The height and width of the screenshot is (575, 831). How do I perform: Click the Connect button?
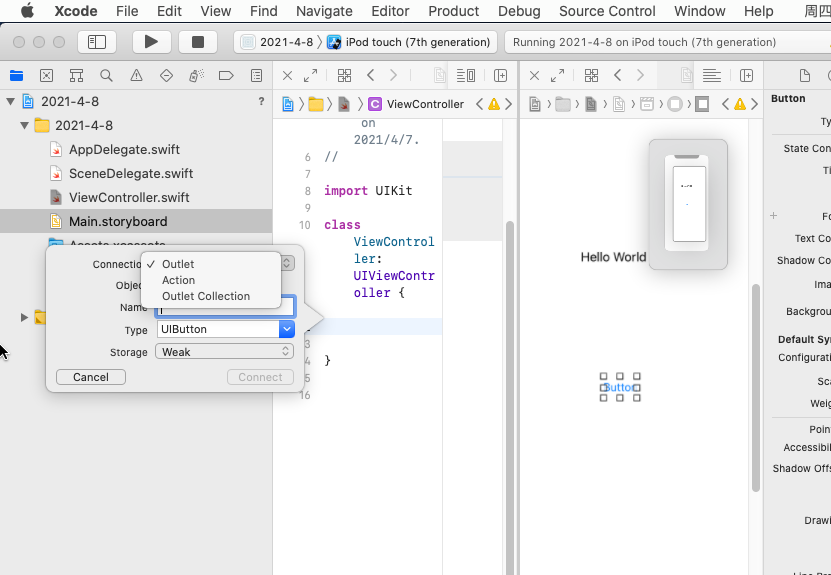(260, 377)
